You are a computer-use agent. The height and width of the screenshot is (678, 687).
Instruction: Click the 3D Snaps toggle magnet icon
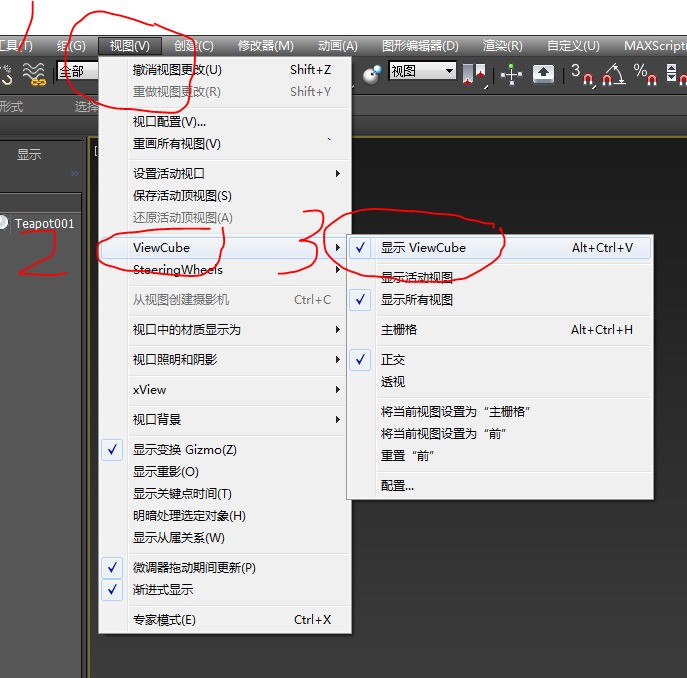coord(581,73)
